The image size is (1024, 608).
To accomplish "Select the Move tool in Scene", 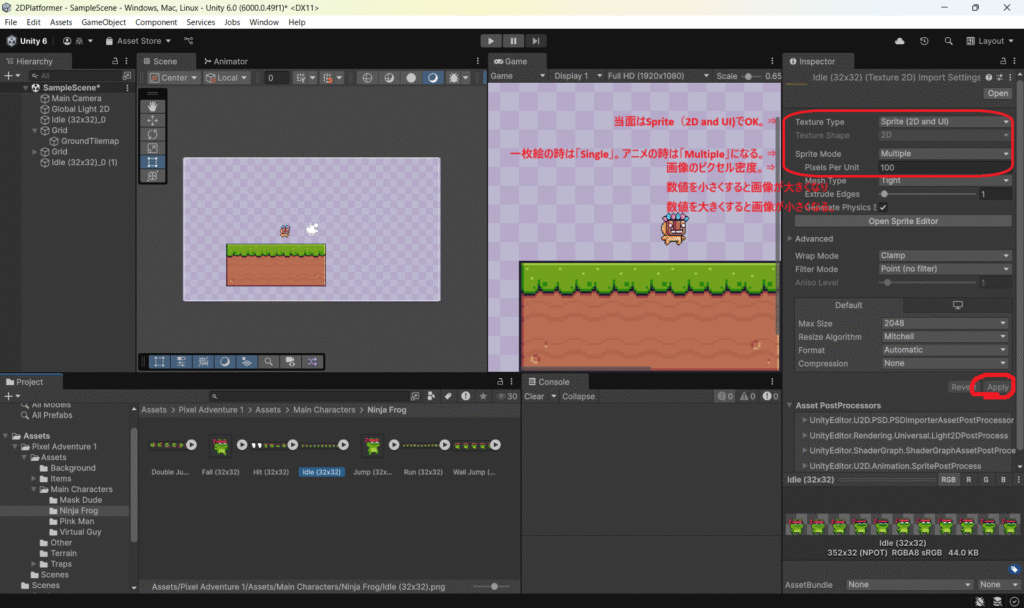I will click(152, 120).
